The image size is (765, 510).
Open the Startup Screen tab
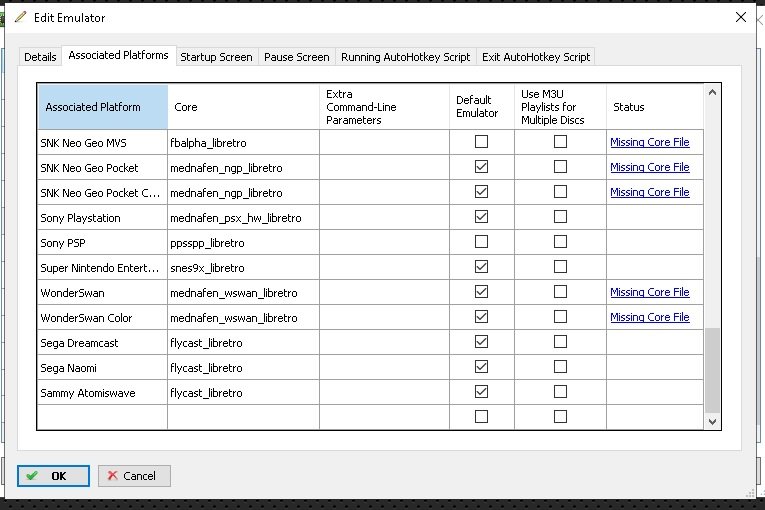pos(216,57)
